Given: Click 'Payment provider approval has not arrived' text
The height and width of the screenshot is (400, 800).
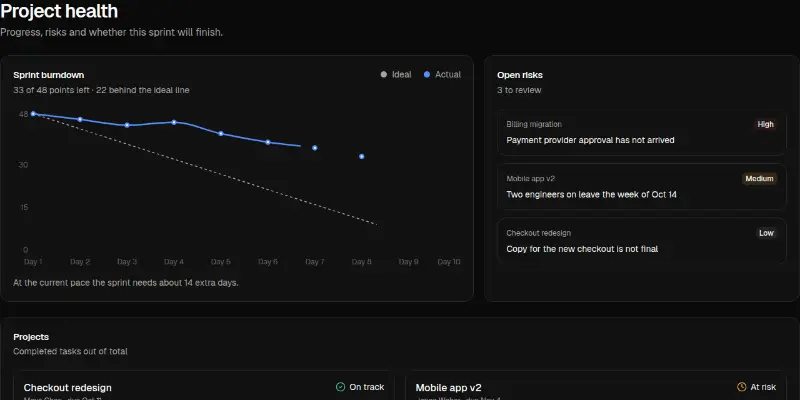Looking at the screenshot, I should (590, 140).
